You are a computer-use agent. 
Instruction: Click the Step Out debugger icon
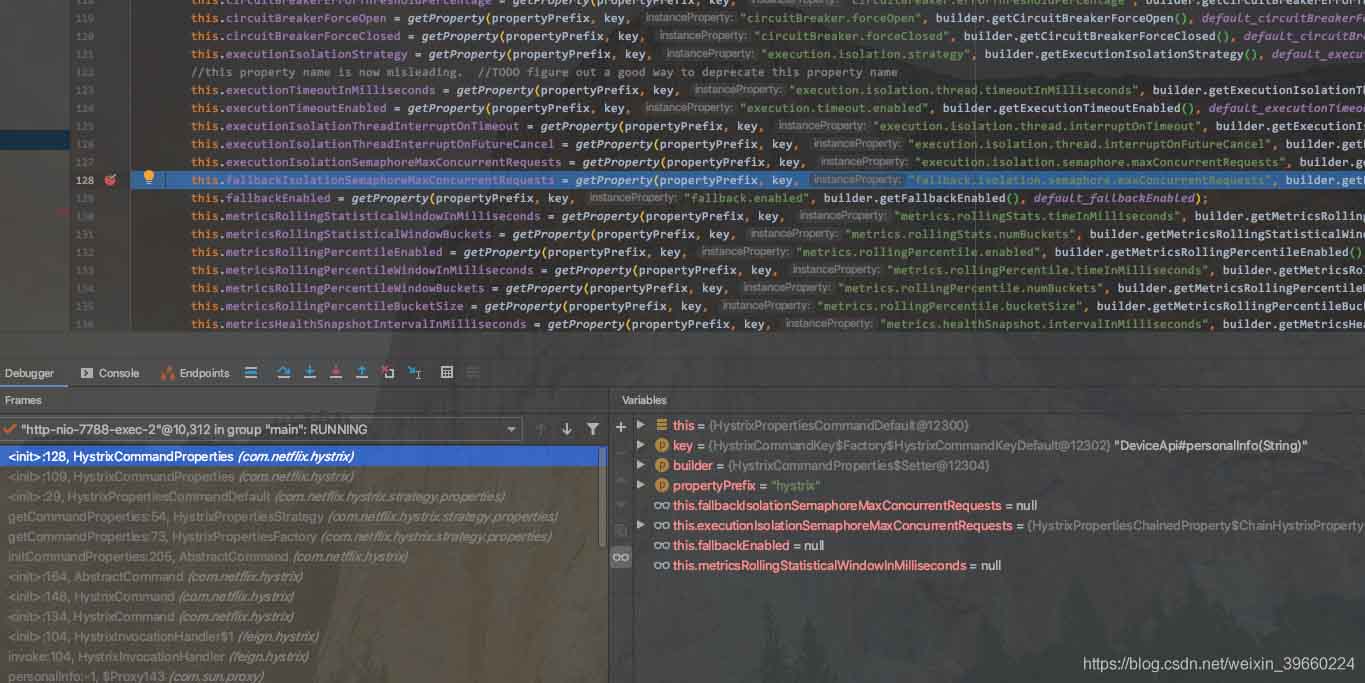coord(362,372)
